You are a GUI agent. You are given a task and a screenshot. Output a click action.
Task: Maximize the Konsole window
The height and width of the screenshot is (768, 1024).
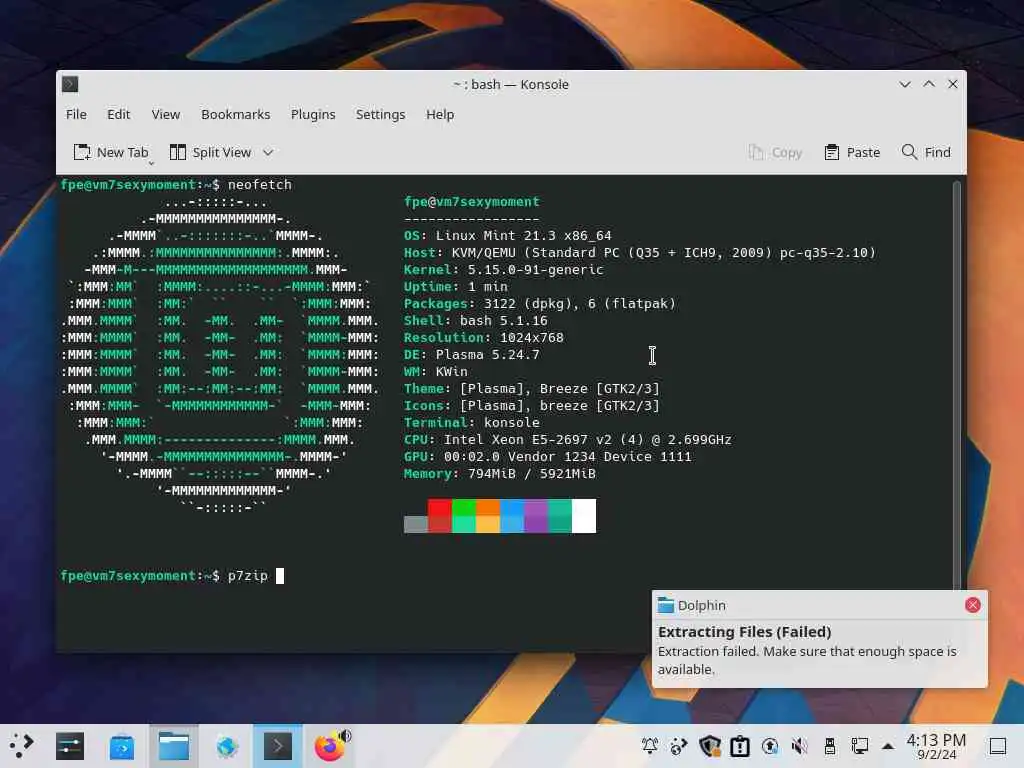point(929,84)
